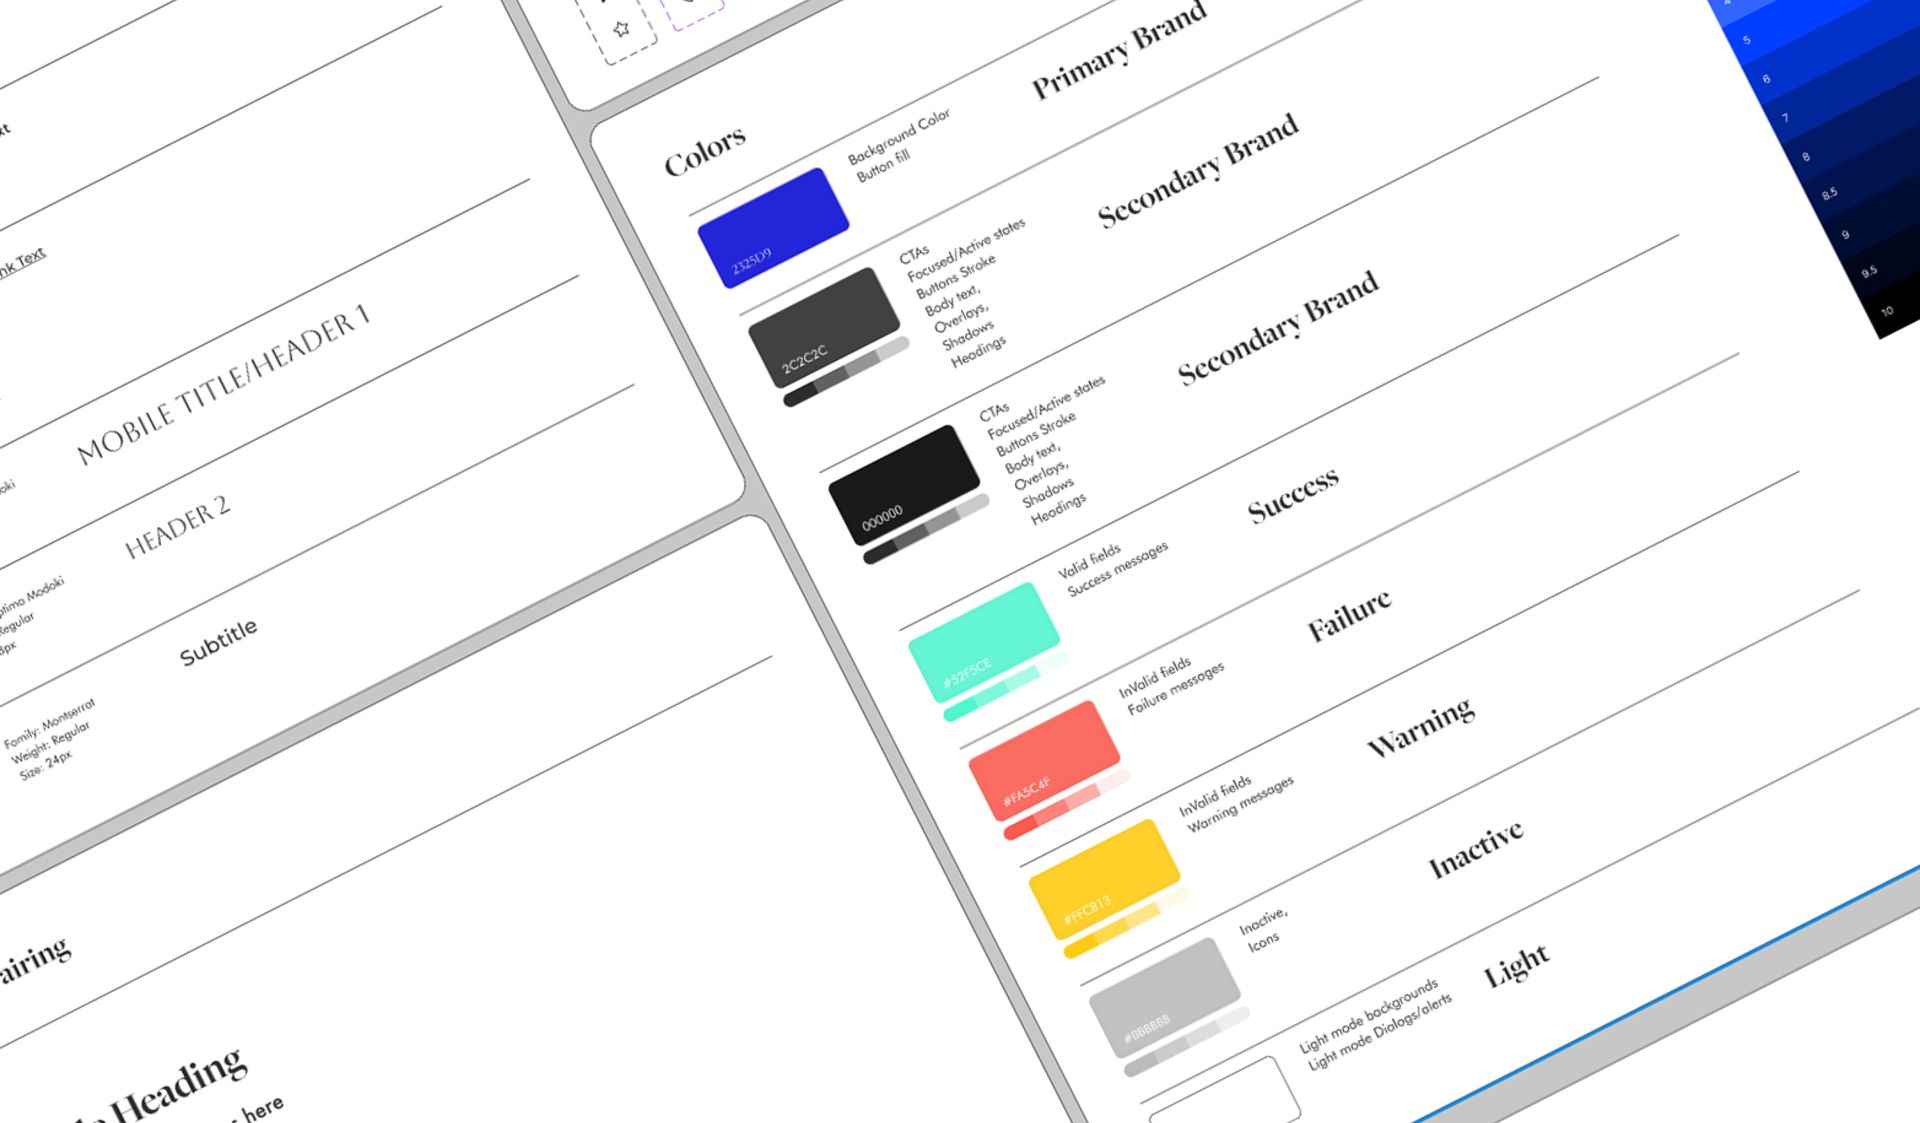Click 'Secondary Brand' heading beside the 000000 swatch
This screenshot has width=1920, height=1123.
point(1278,327)
